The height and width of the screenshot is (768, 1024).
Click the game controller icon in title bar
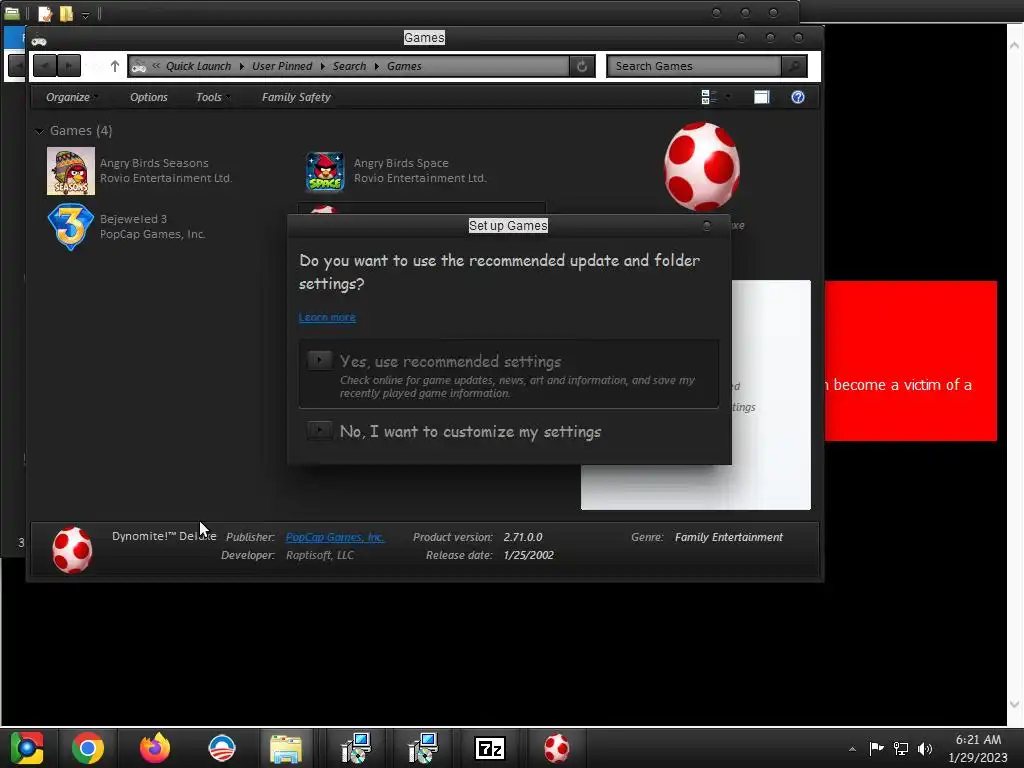pos(39,40)
